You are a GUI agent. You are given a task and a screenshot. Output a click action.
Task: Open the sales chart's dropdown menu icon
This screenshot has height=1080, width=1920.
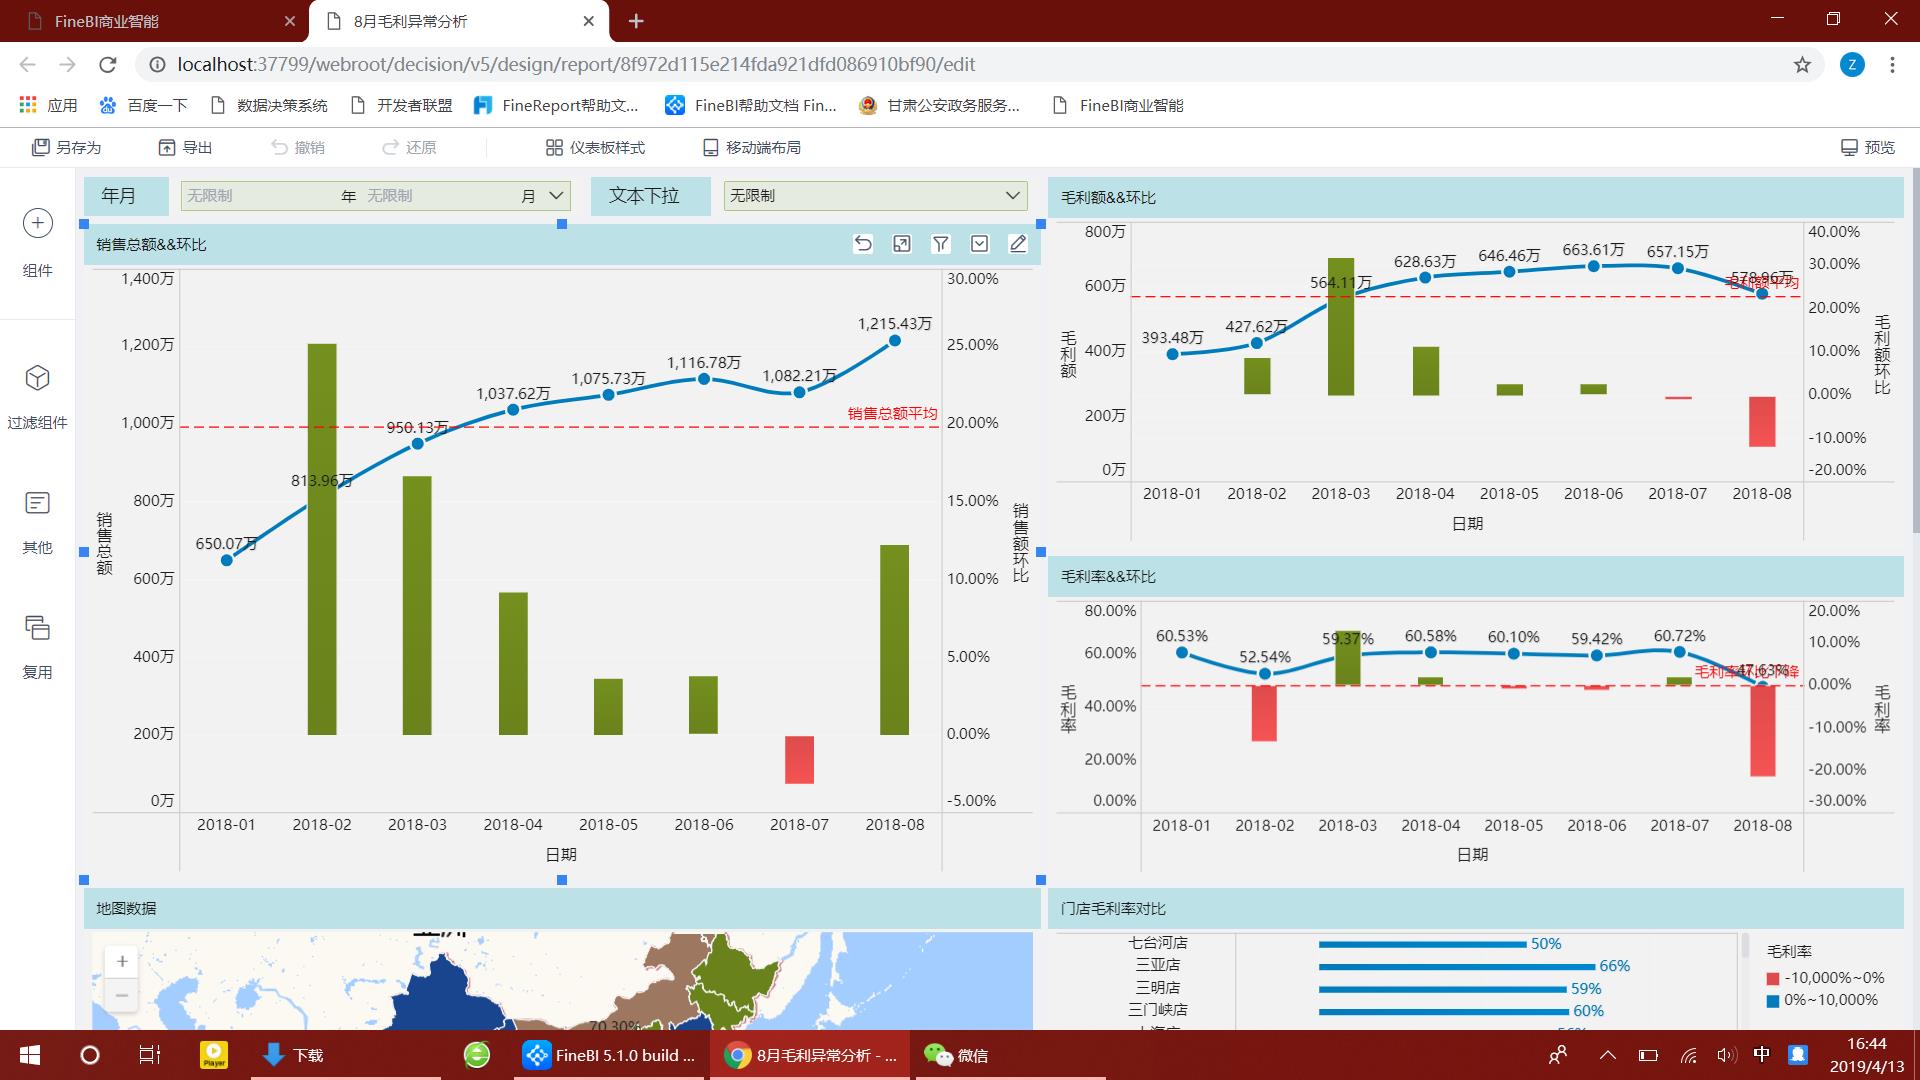[x=979, y=244]
